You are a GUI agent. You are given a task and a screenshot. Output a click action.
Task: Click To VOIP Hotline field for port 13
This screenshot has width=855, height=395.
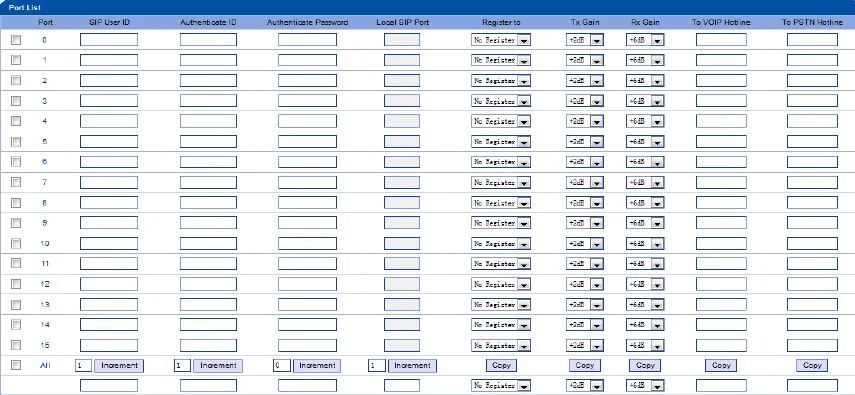click(x=721, y=304)
